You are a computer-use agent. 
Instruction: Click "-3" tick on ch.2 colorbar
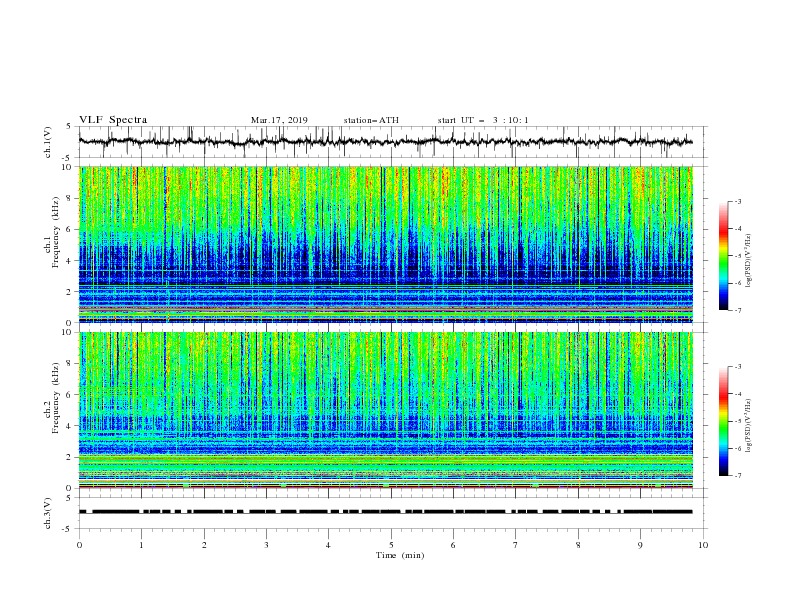738,367
